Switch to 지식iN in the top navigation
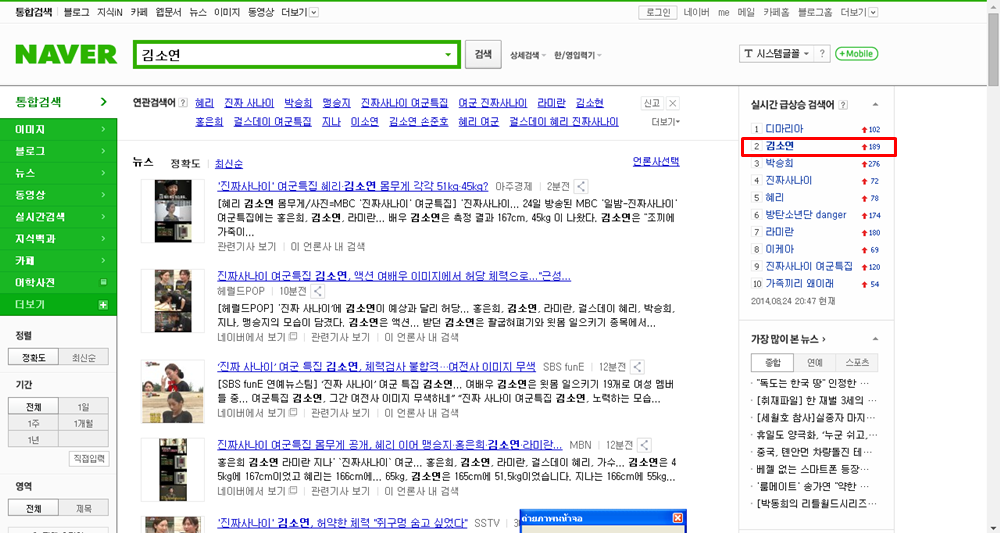Screen dimensions: 1000x533 [x=110, y=12]
